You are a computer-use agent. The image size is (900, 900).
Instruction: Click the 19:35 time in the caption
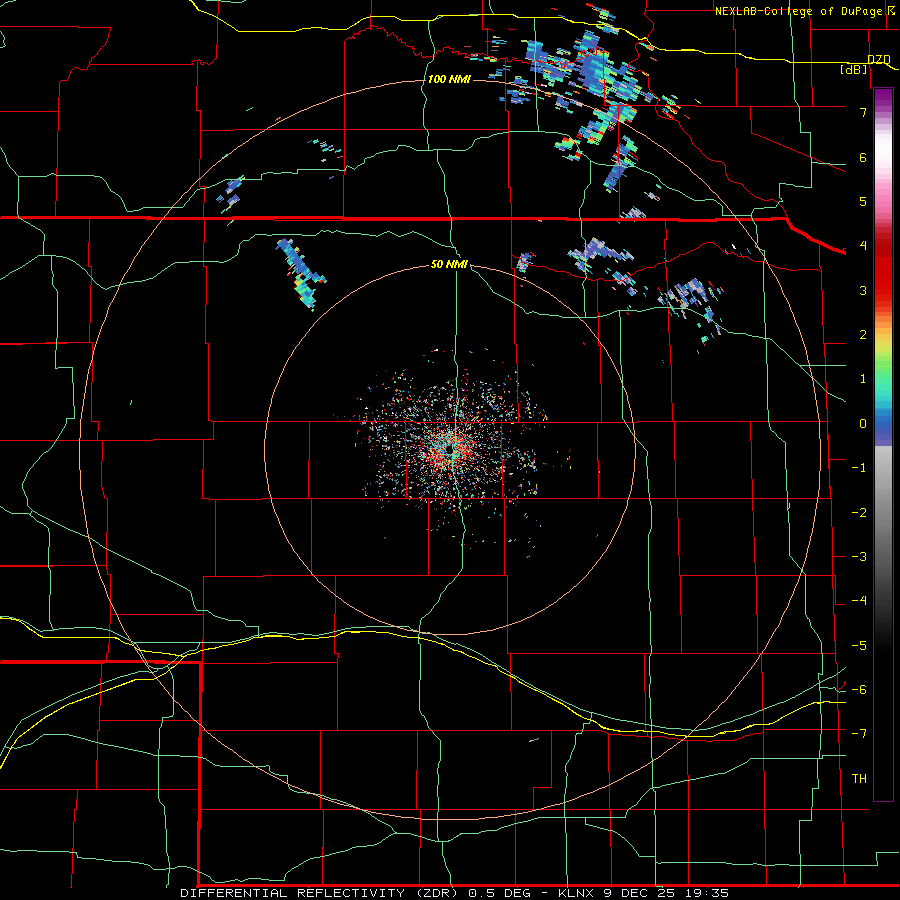(x=705, y=893)
